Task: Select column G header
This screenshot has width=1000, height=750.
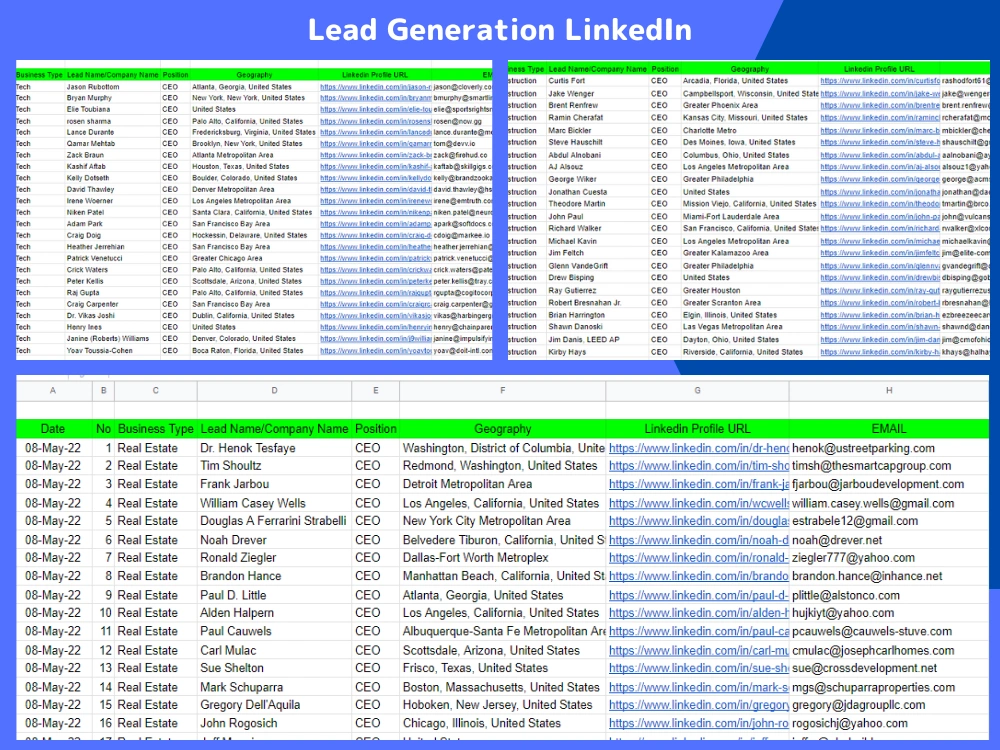Action: (697, 390)
